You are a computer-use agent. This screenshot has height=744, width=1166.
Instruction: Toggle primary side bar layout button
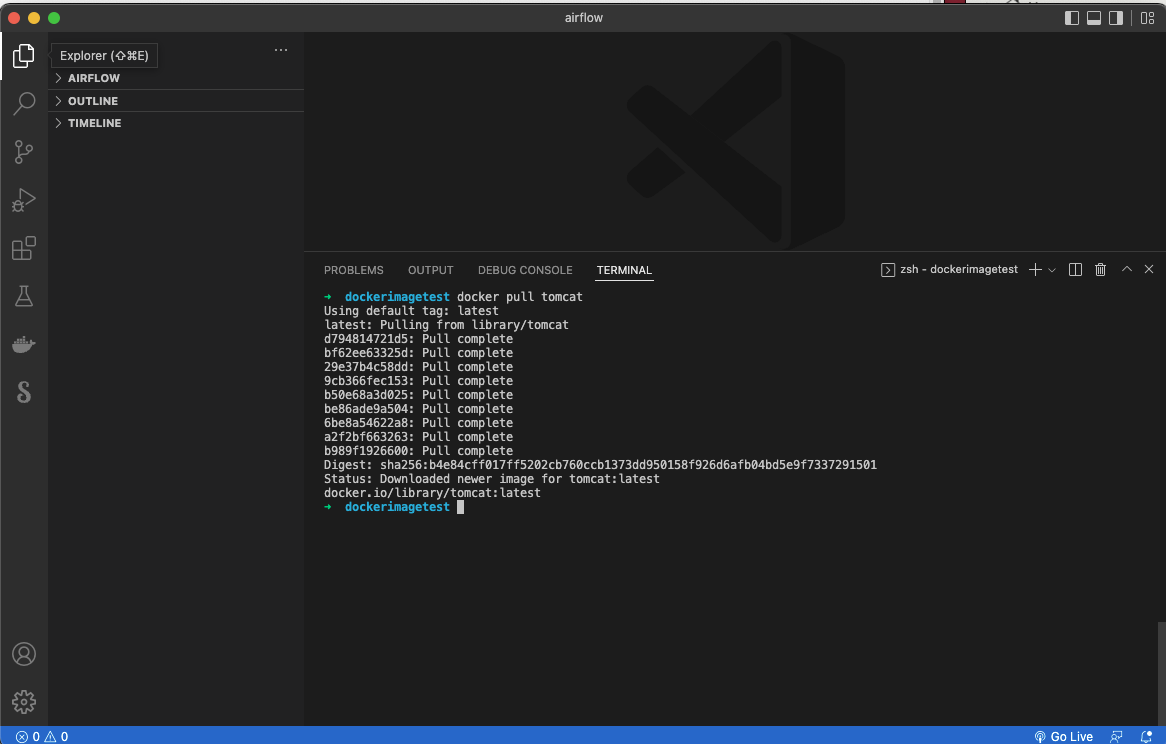(1072, 18)
